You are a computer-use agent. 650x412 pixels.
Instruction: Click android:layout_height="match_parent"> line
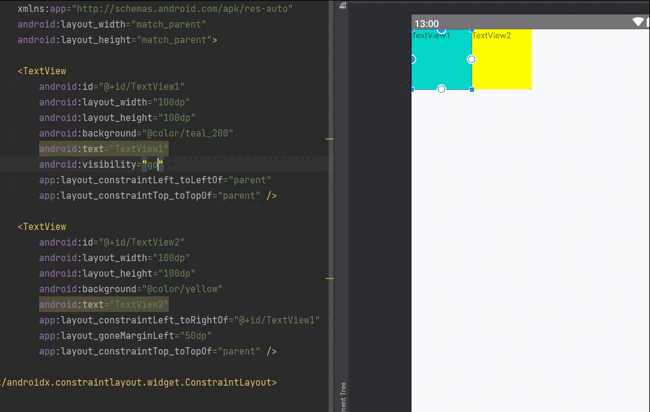117,40
